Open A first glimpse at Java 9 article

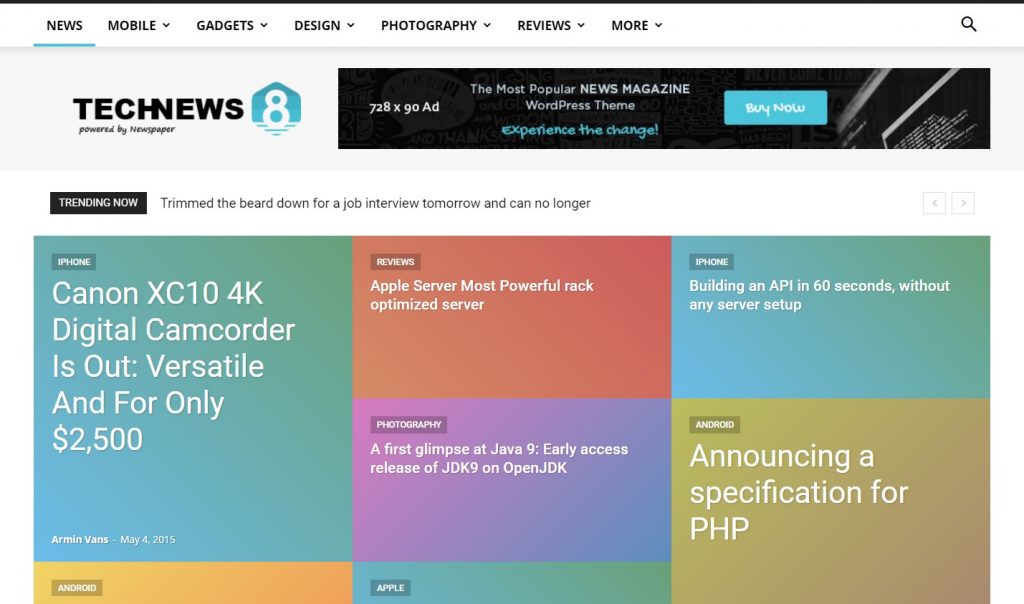(499, 458)
